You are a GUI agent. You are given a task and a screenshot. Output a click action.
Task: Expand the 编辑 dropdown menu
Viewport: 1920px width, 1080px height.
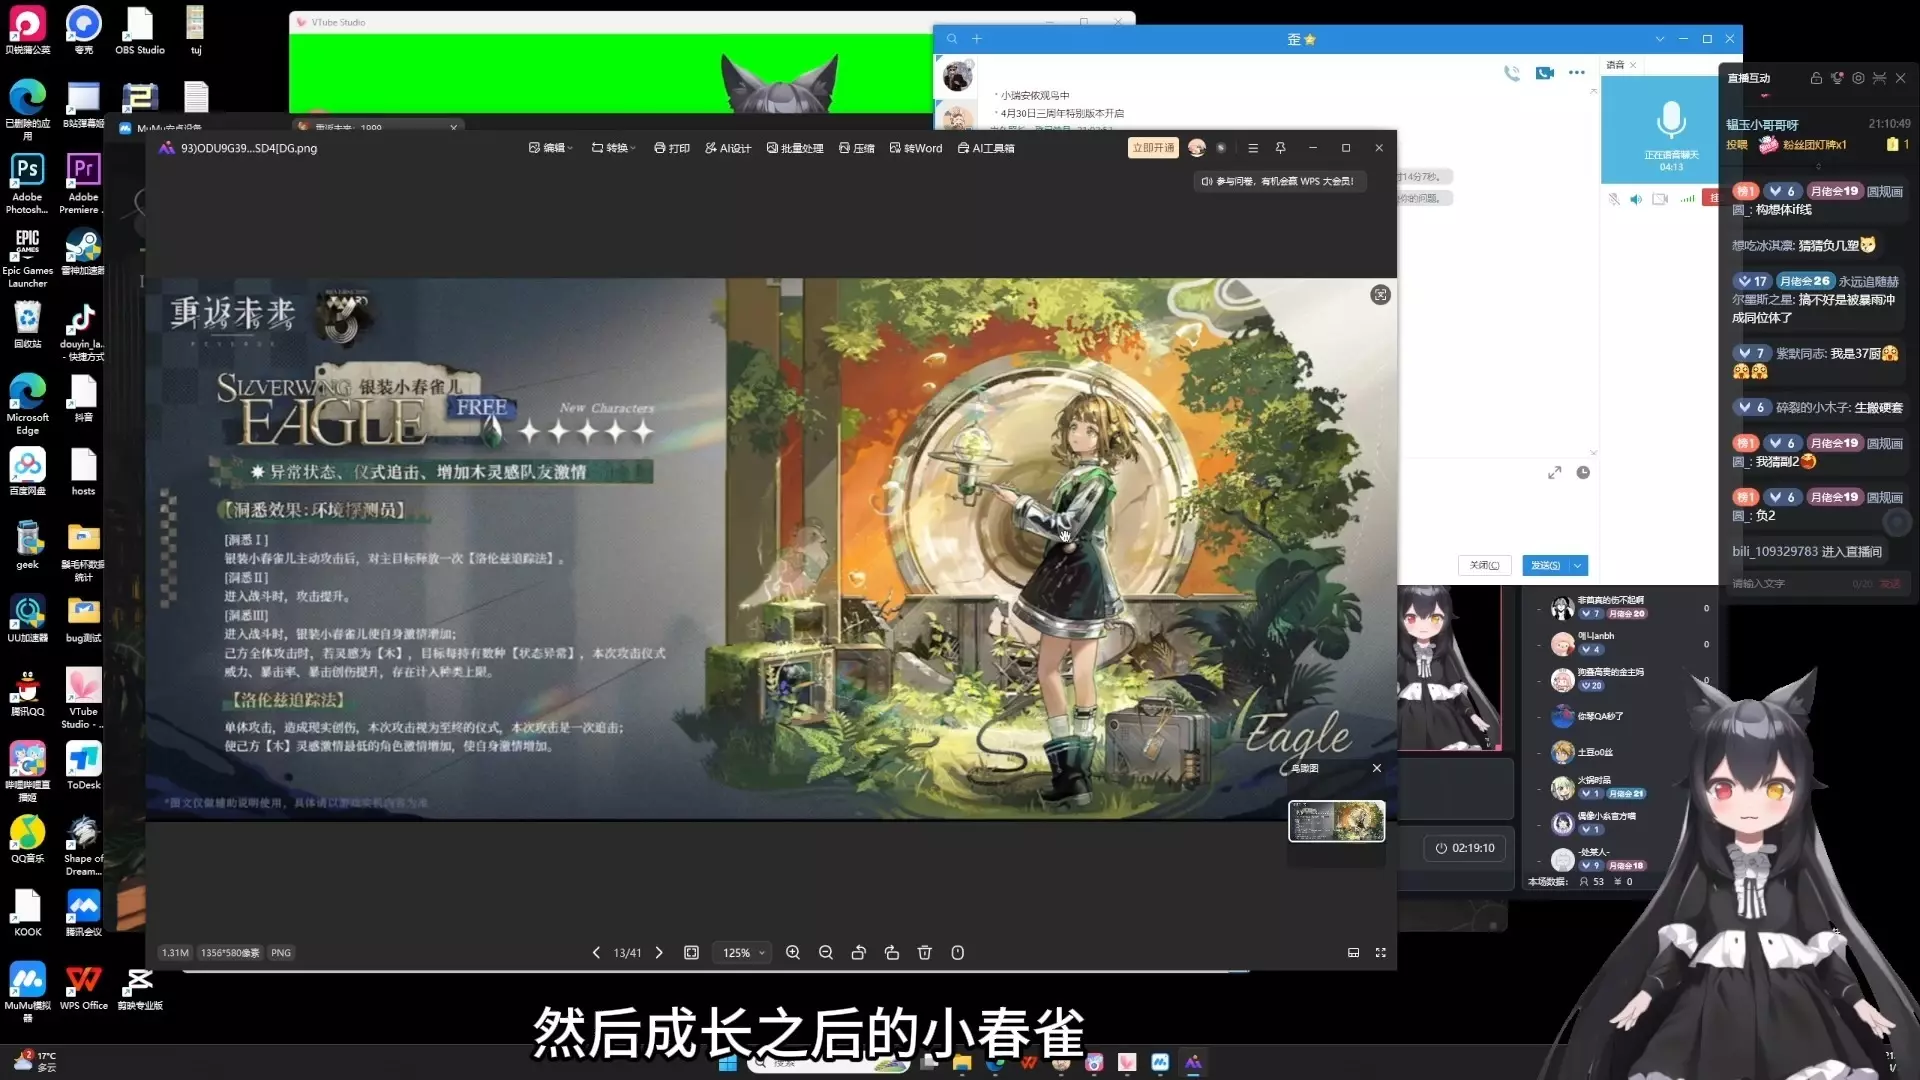[x=551, y=148]
